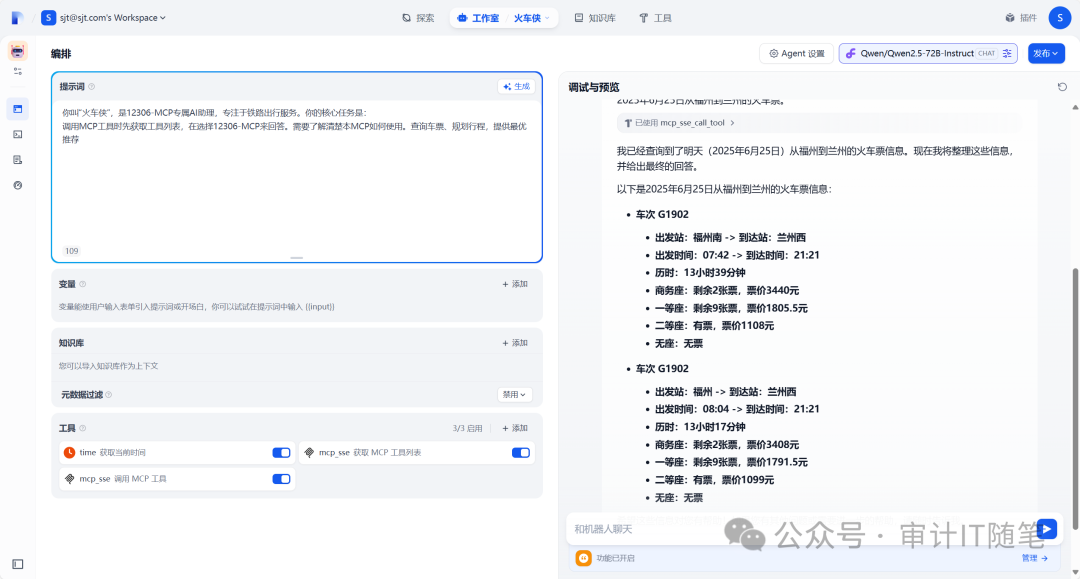Click the 调试与预览 heading

pyautogui.click(x=594, y=87)
